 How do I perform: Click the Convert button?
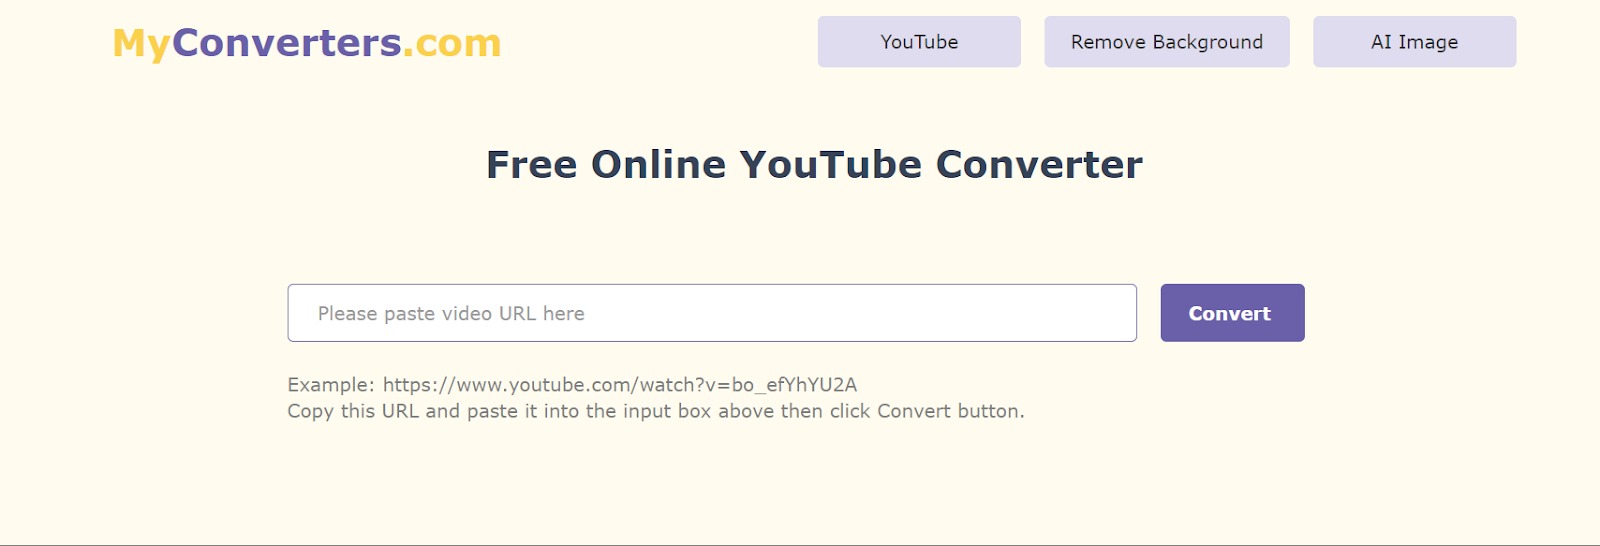(1232, 313)
